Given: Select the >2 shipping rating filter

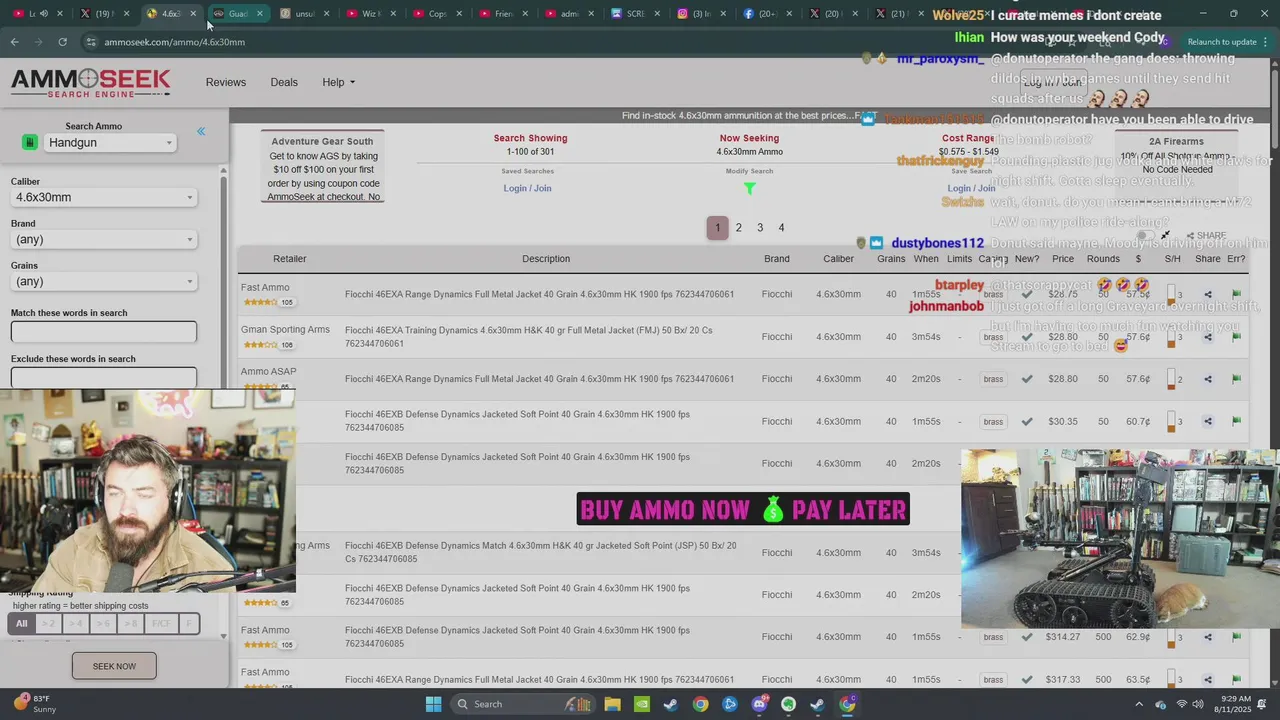Looking at the screenshot, I should coord(48,624).
